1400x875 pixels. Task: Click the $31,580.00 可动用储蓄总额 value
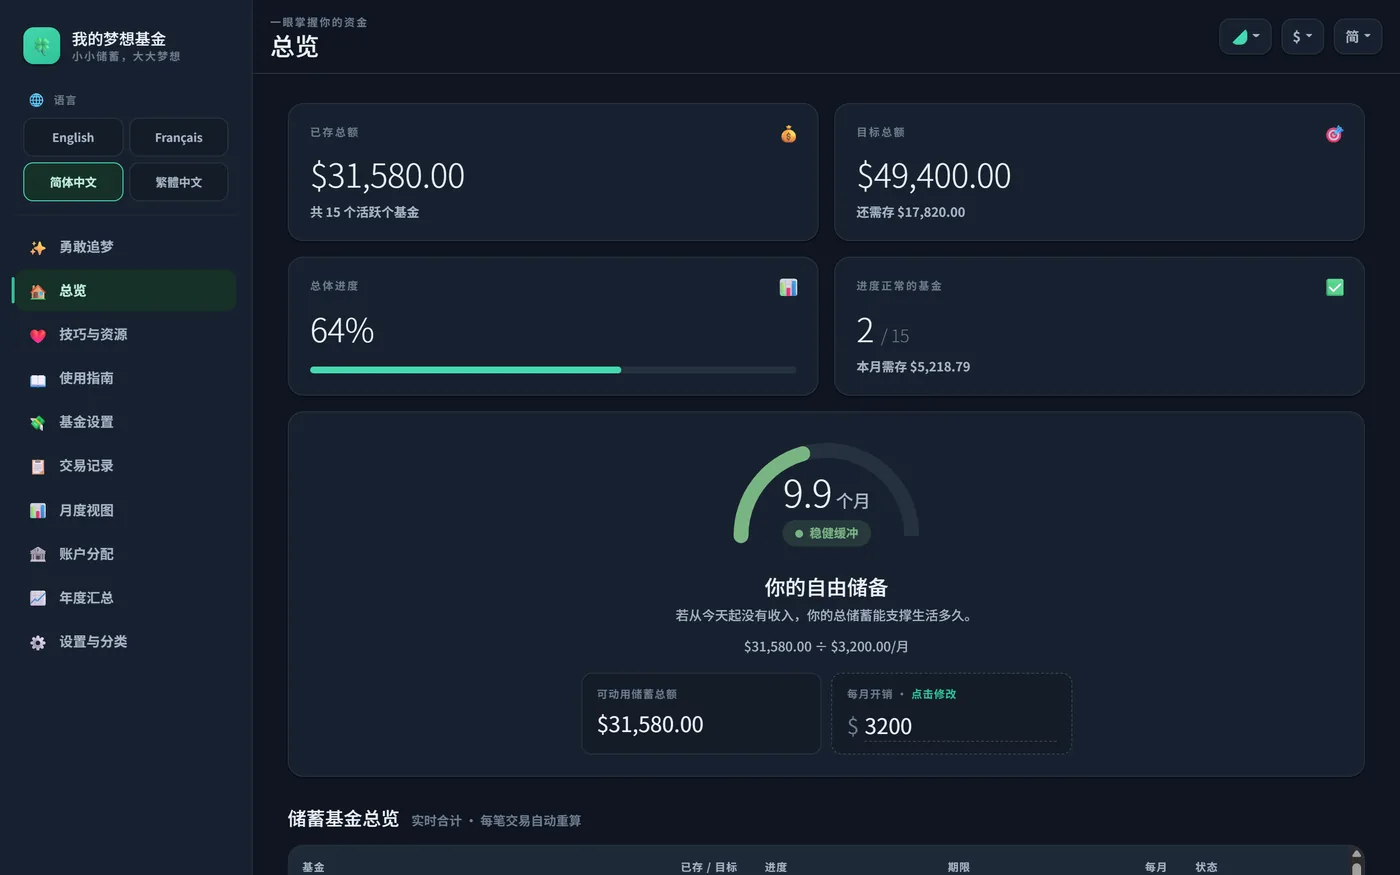[x=650, y=724]
